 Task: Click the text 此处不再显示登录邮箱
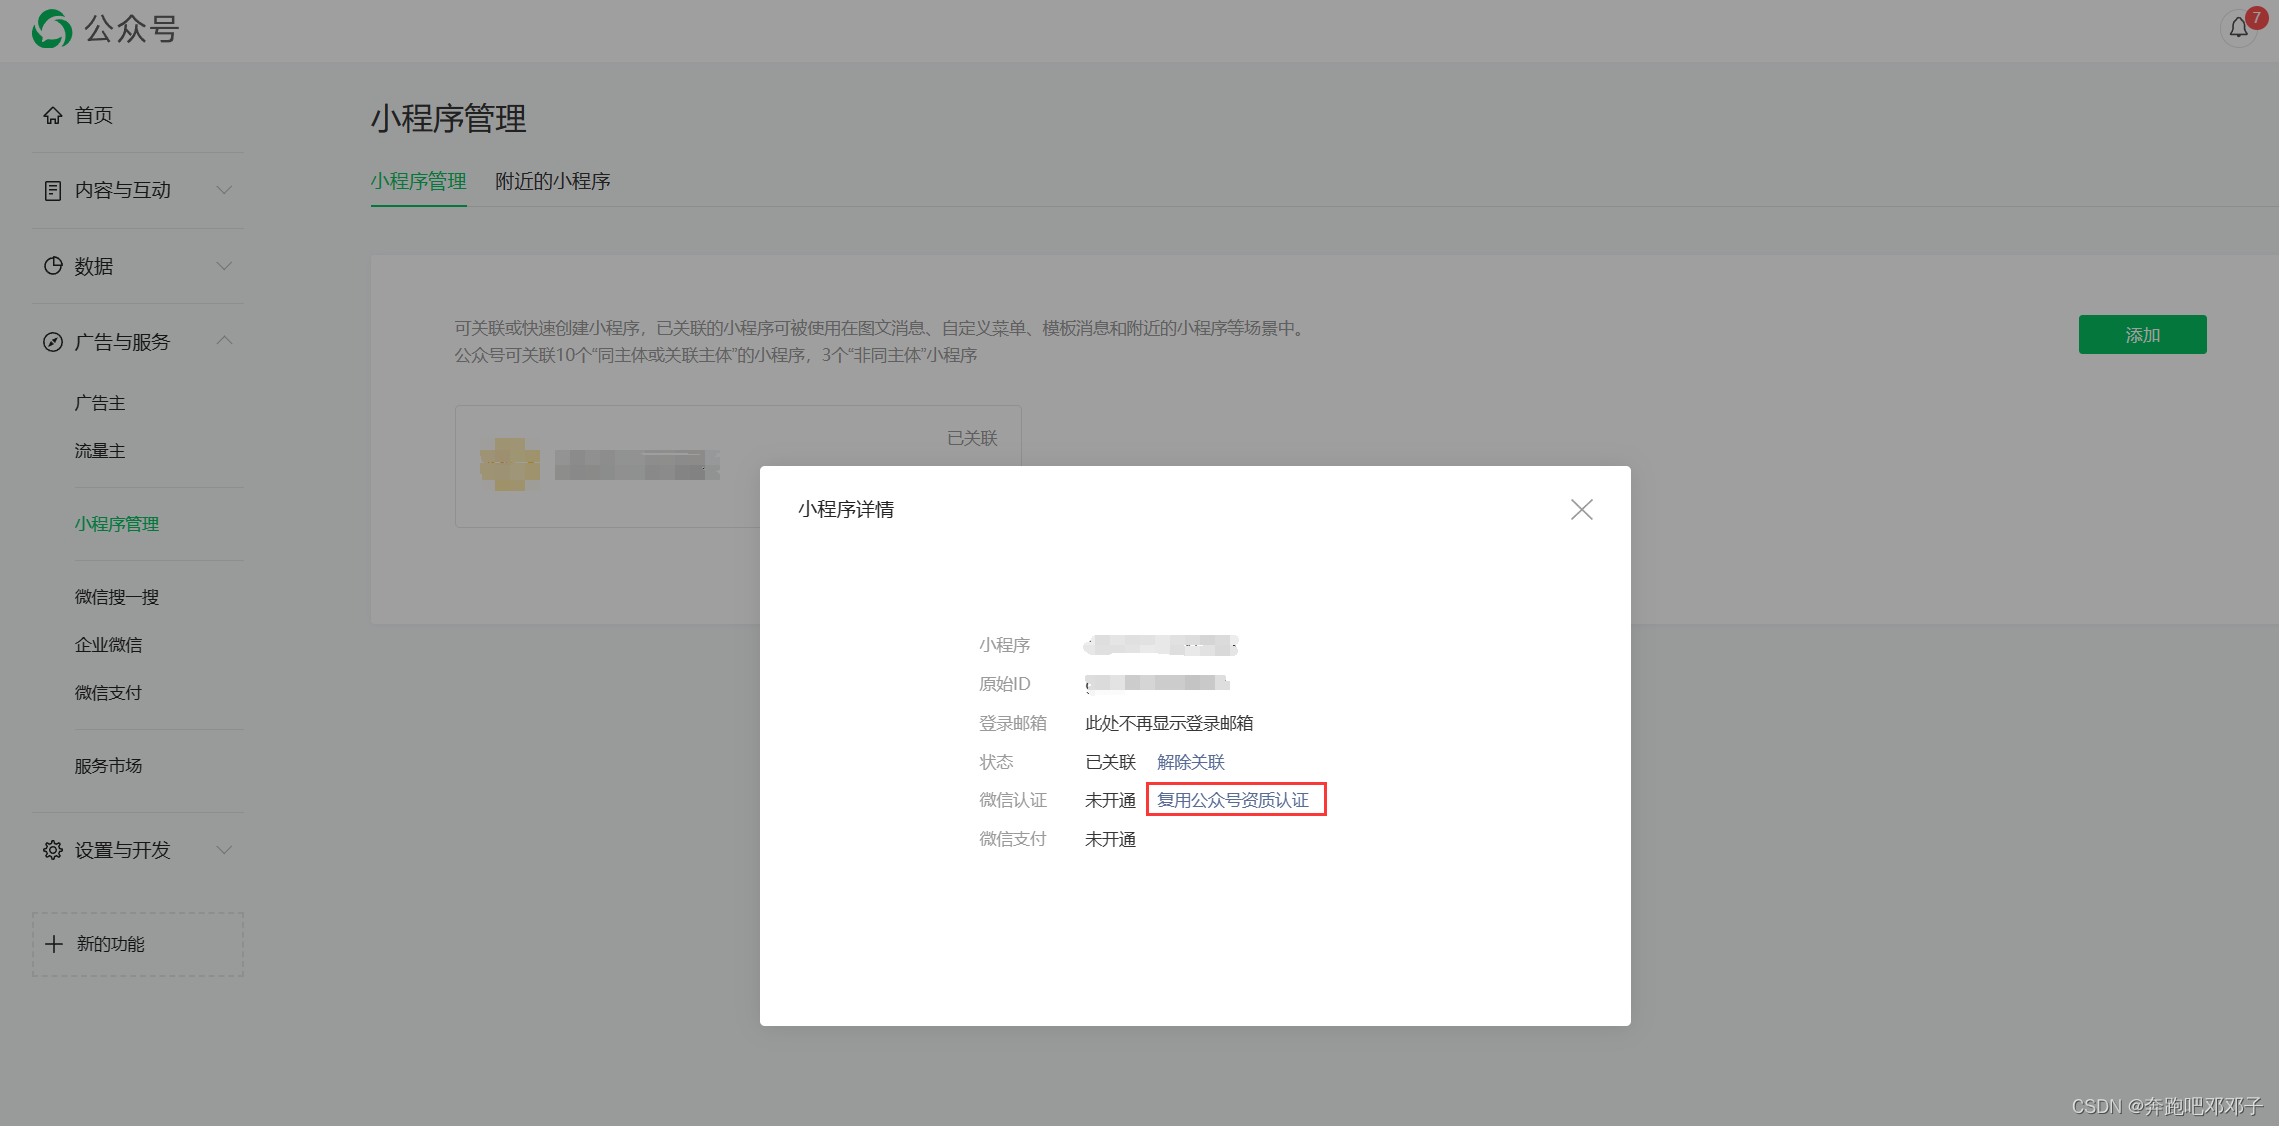point(1169,723)
